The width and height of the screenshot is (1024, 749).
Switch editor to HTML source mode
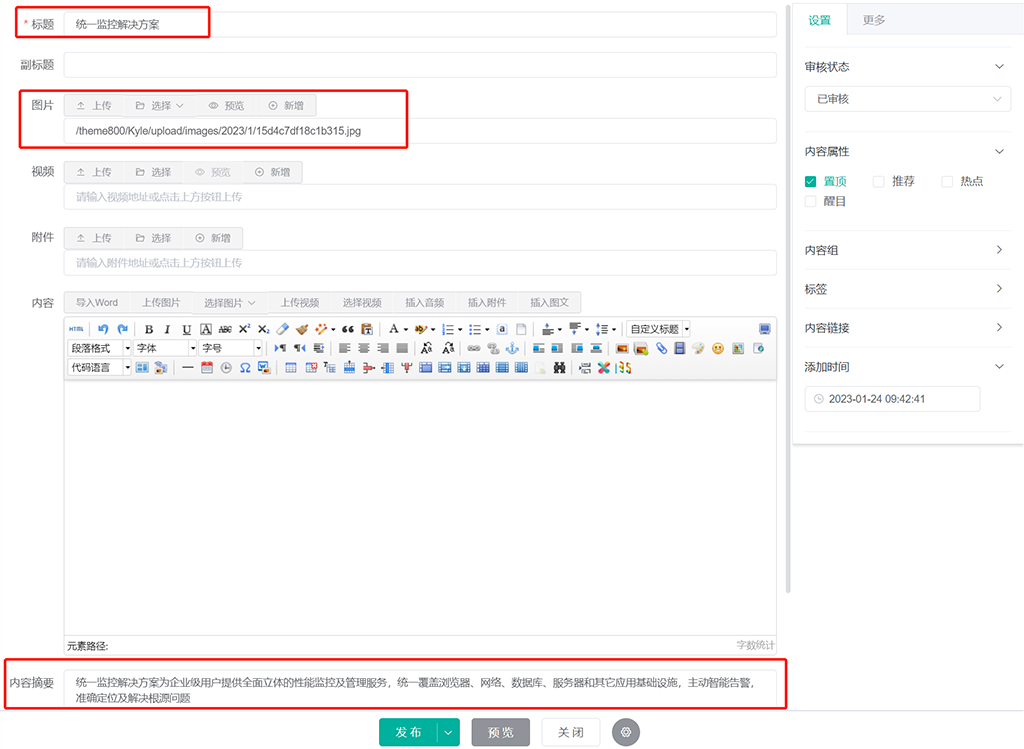tap(76, 329)
